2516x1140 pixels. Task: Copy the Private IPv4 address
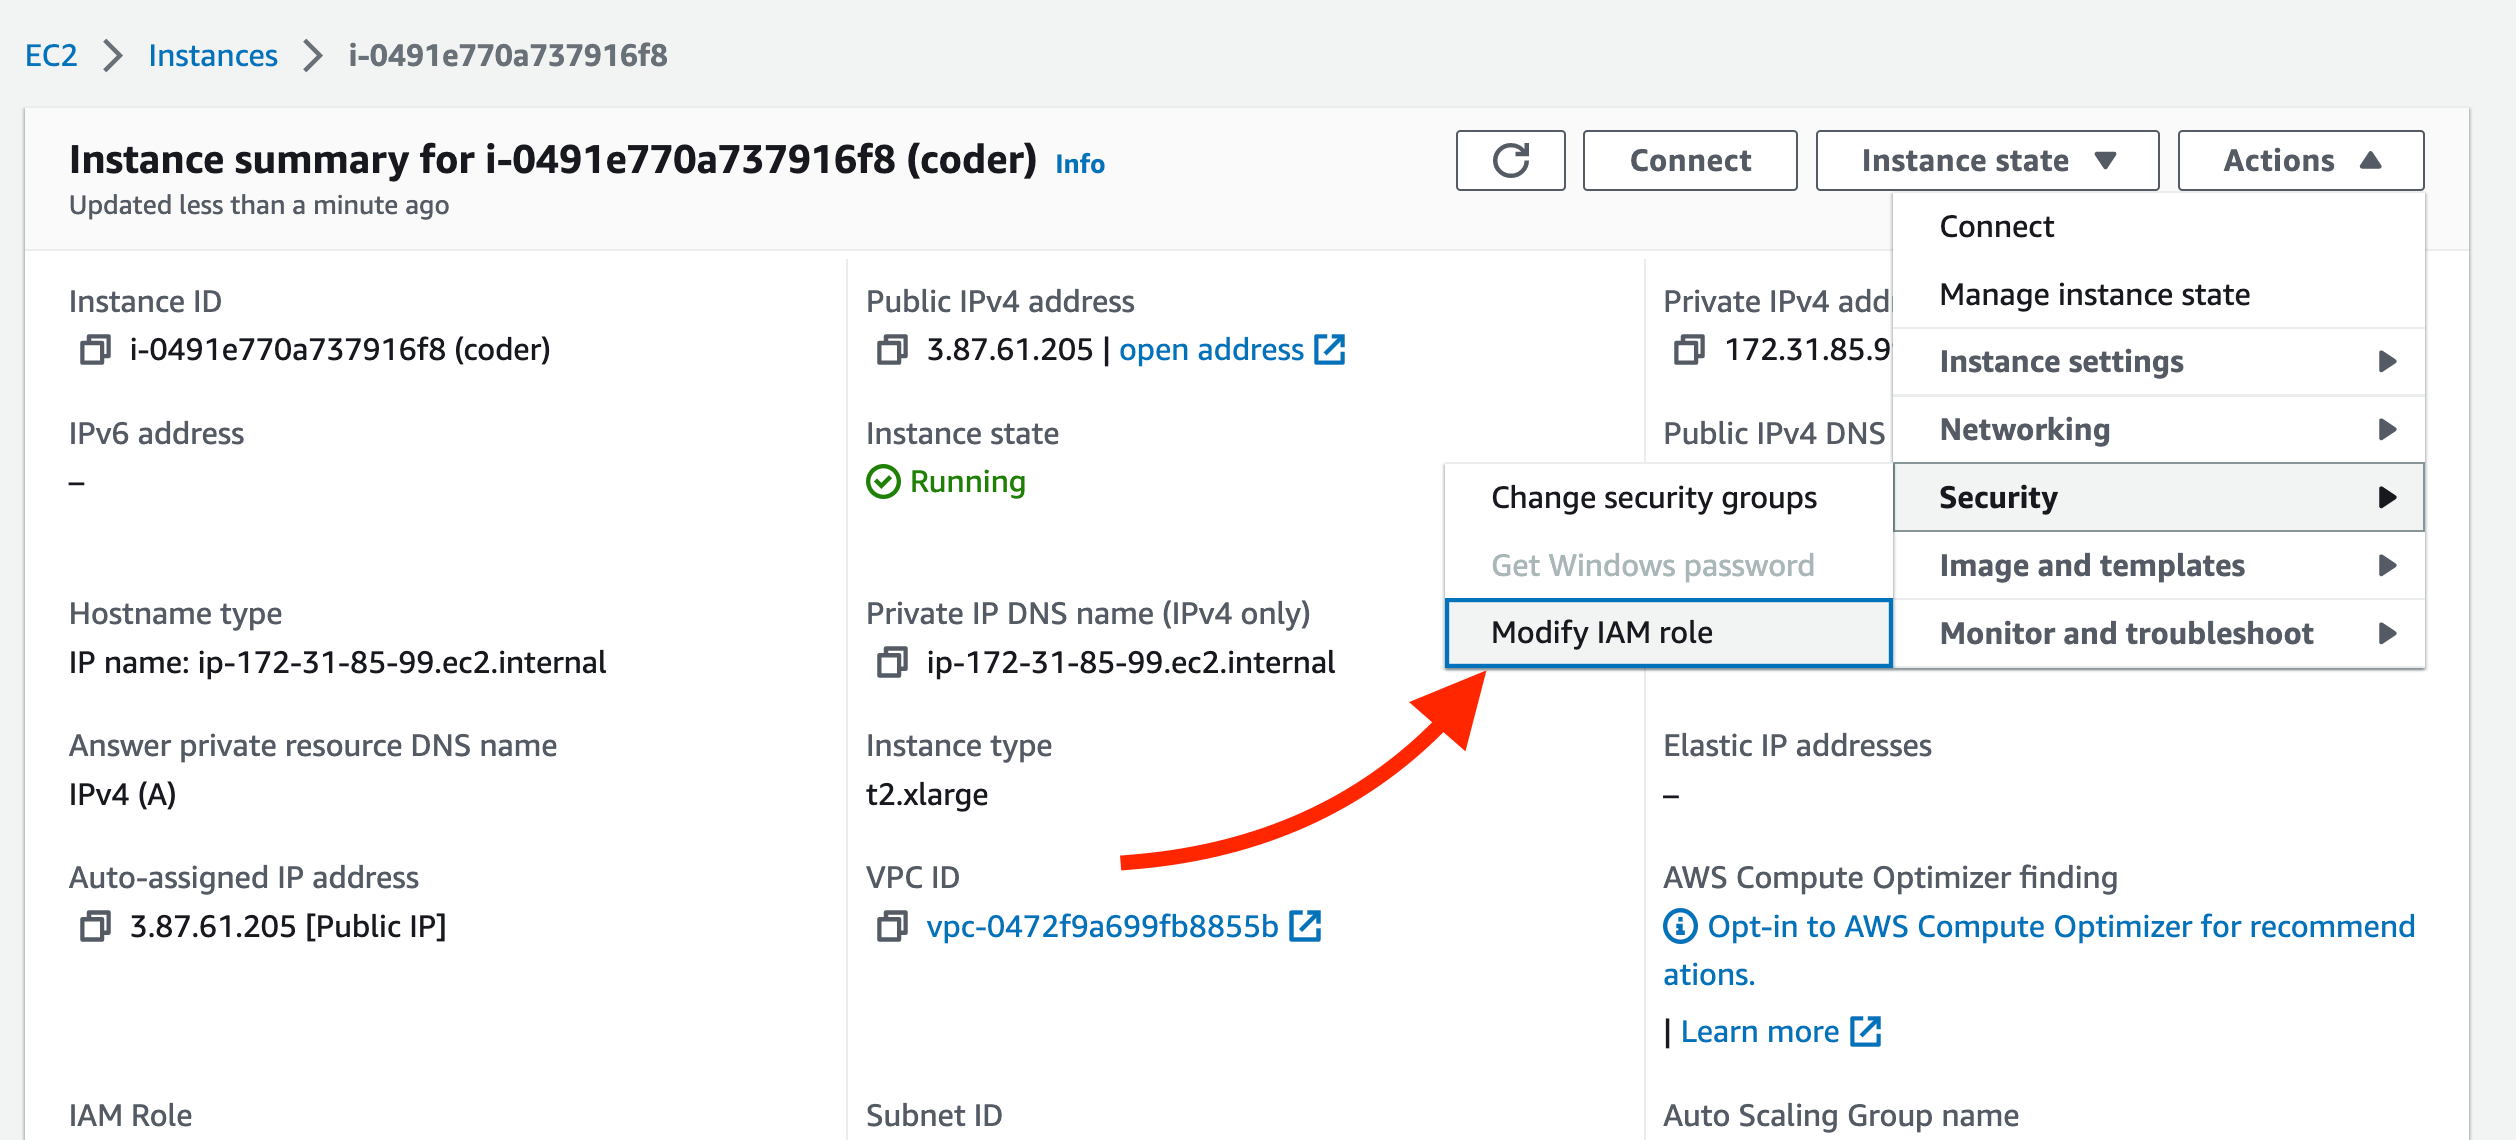[x=1689, y=350]
